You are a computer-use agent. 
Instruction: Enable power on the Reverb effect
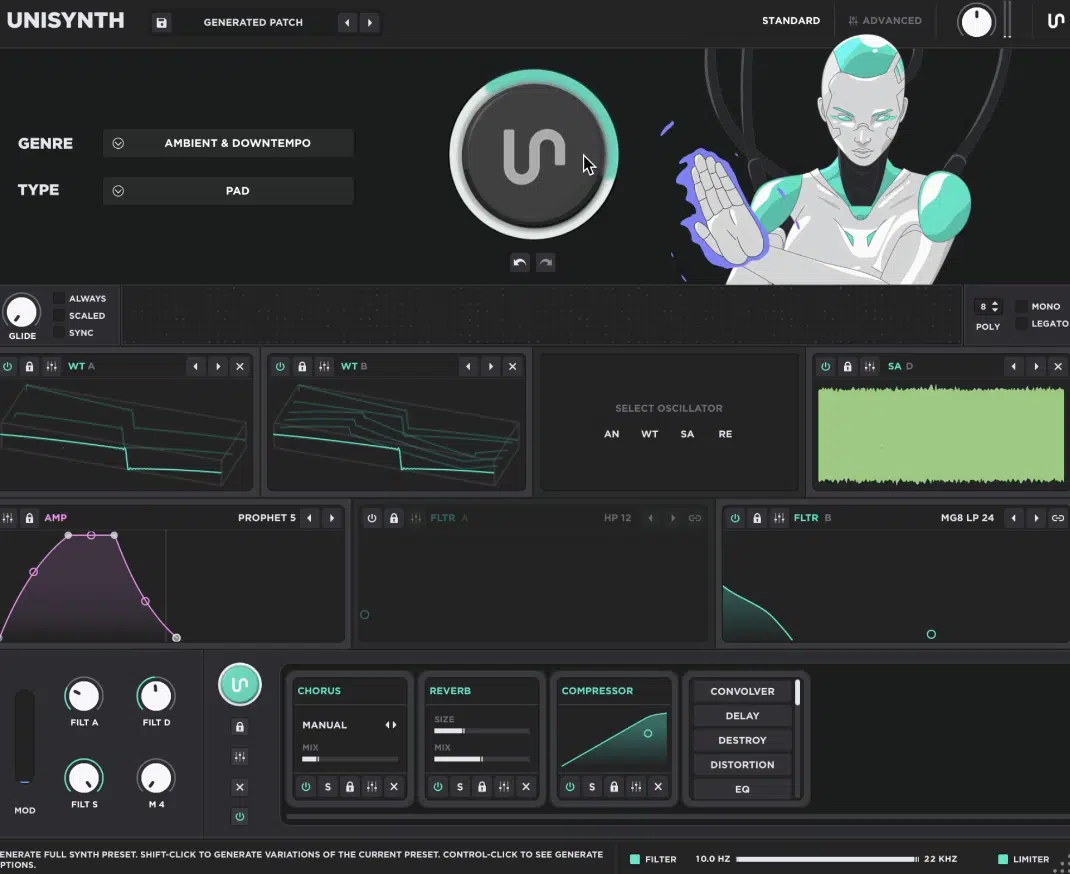tap(437, 787)
